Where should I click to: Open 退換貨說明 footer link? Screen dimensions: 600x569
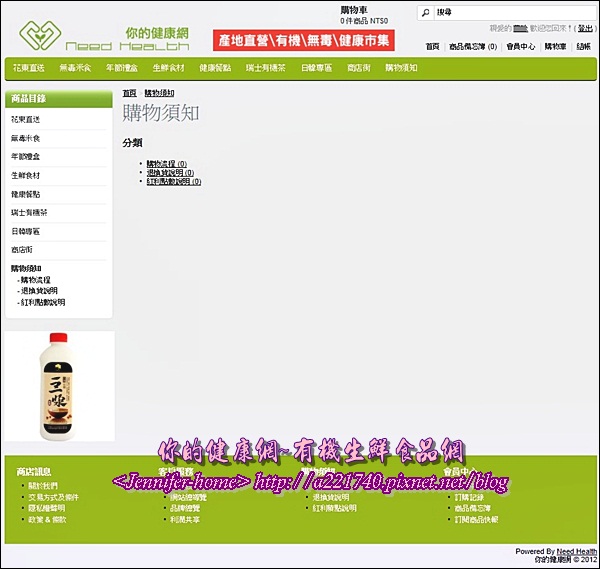point(331,497)
